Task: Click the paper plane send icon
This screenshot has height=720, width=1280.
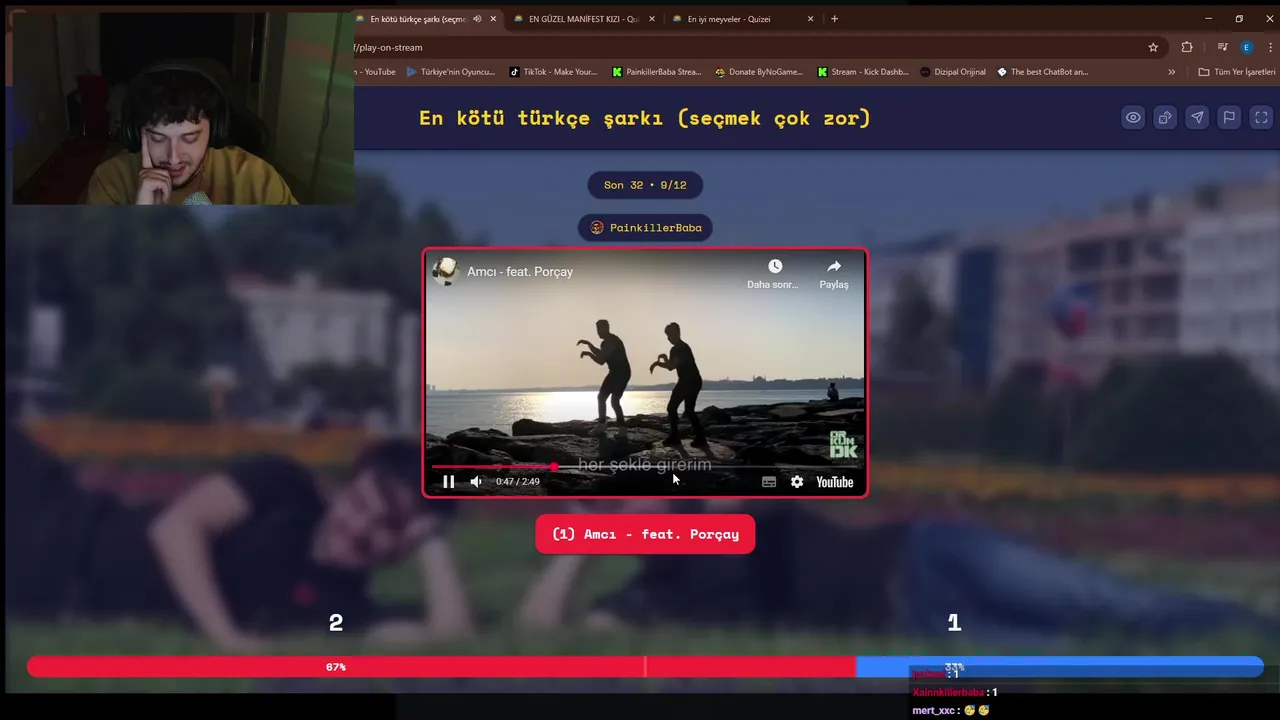Action: [x=1197, y=118]
